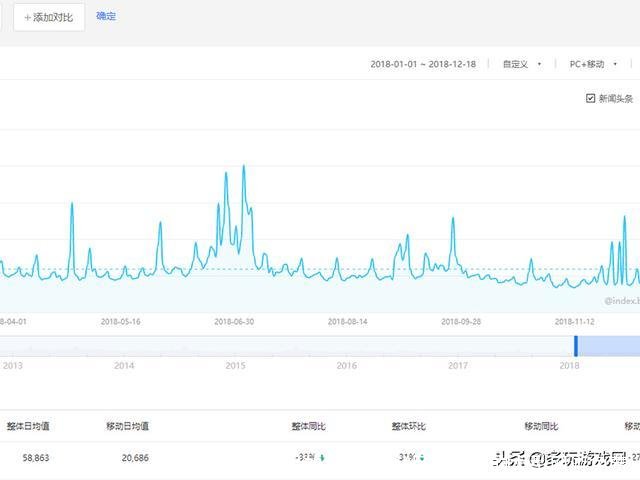Click the 移动日均值 column header
This screenshot has width=640, height=480.
[127, 426]
